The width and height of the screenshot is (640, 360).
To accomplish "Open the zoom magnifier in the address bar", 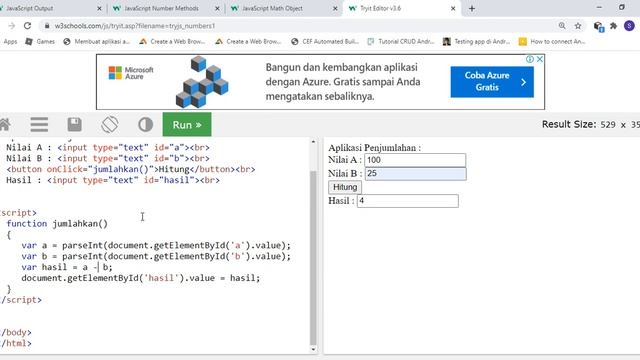I will 562,26.
